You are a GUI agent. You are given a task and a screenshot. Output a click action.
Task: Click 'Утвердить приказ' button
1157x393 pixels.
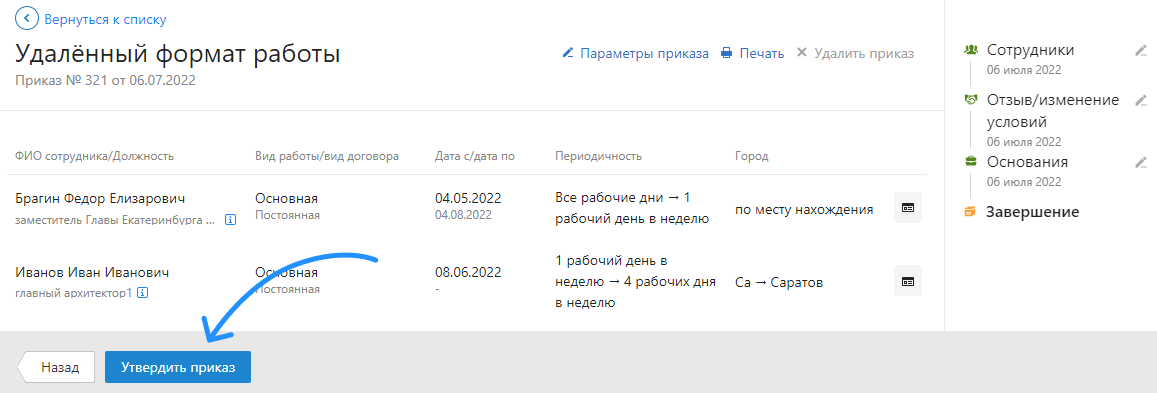(178, 367)
